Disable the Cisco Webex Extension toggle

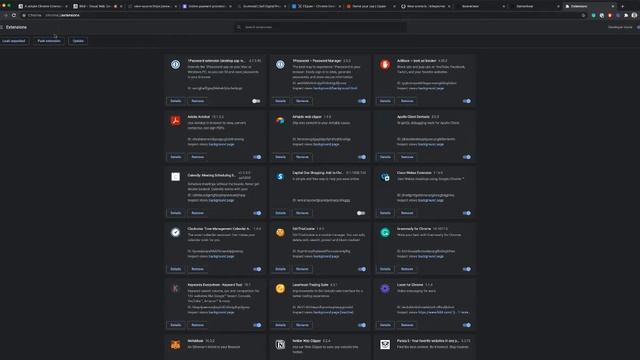click(467, 213)
